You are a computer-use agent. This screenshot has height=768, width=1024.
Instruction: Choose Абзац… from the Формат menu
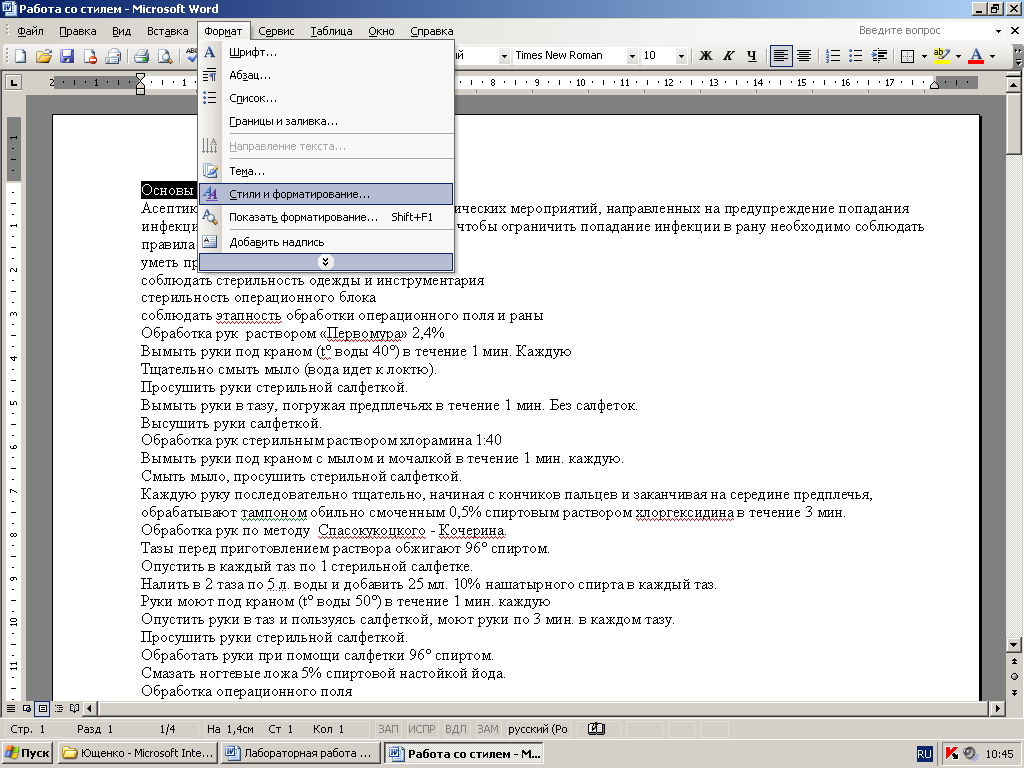pos(325,75)
